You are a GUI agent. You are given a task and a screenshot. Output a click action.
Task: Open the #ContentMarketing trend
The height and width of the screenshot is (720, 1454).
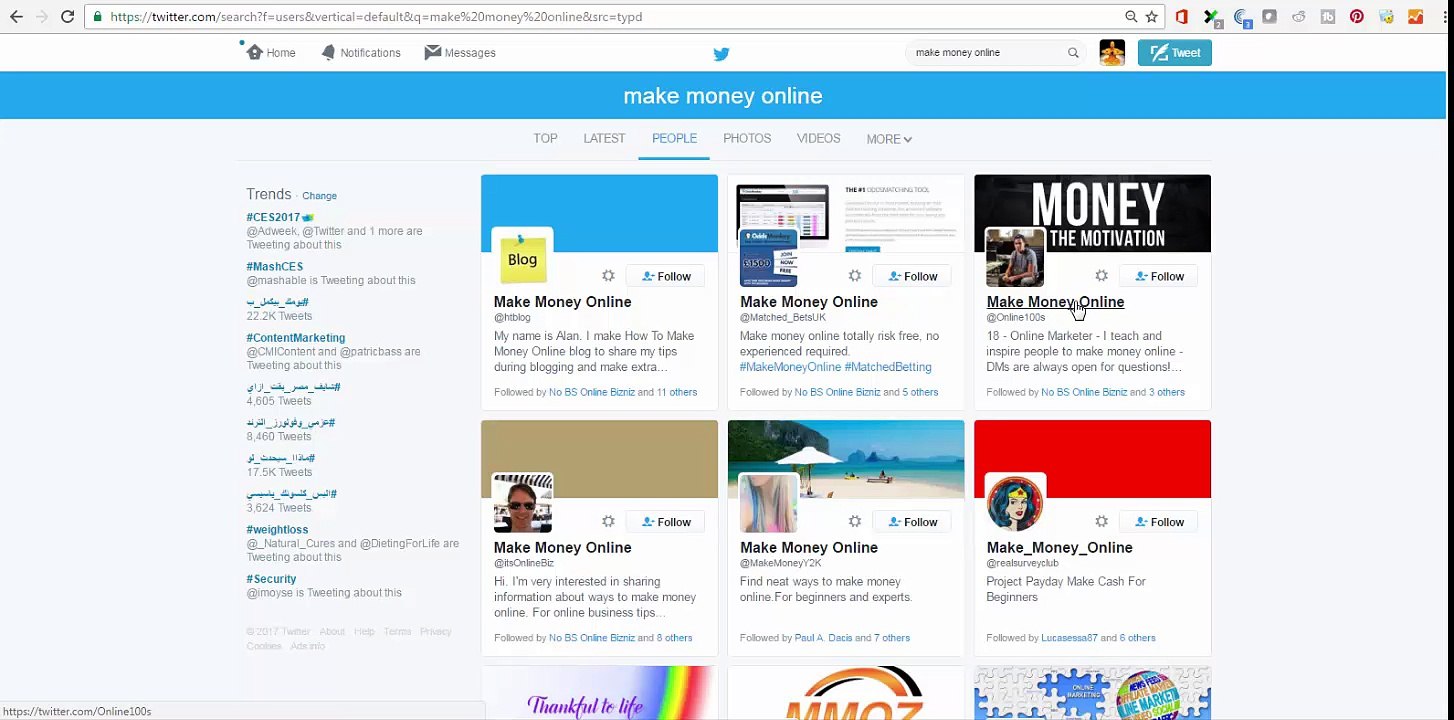[x=296, y=338]
